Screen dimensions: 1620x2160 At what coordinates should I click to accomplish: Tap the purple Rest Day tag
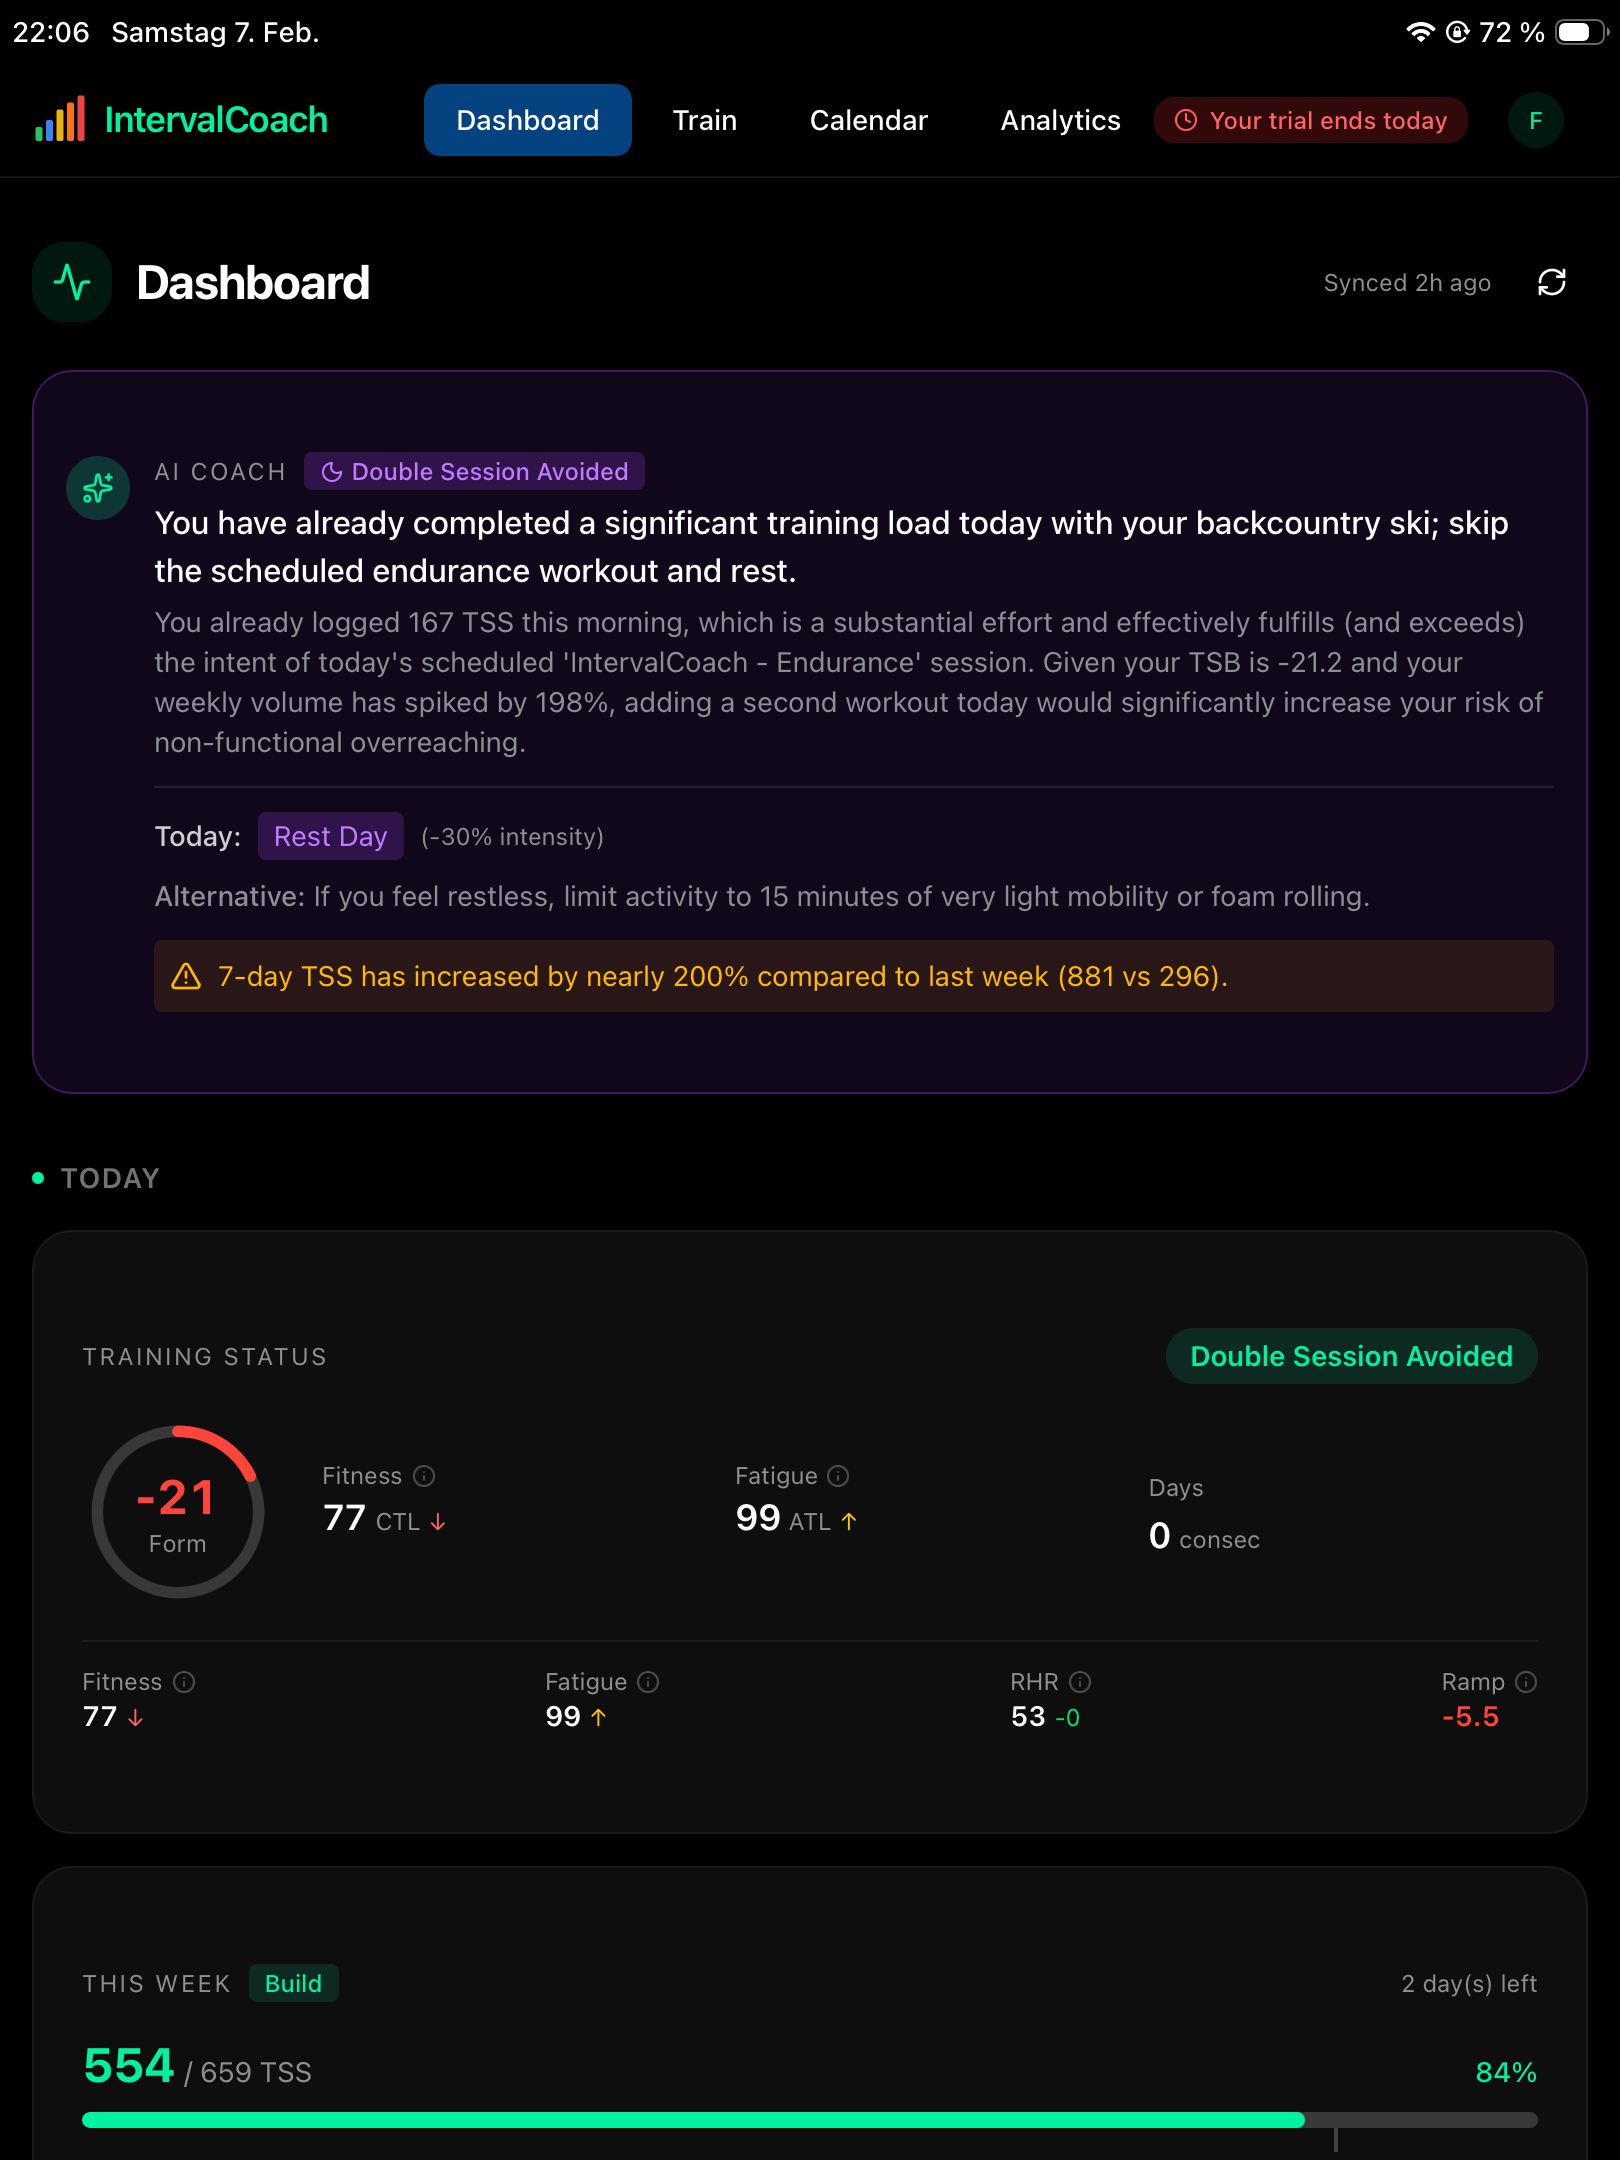(330, 836)
